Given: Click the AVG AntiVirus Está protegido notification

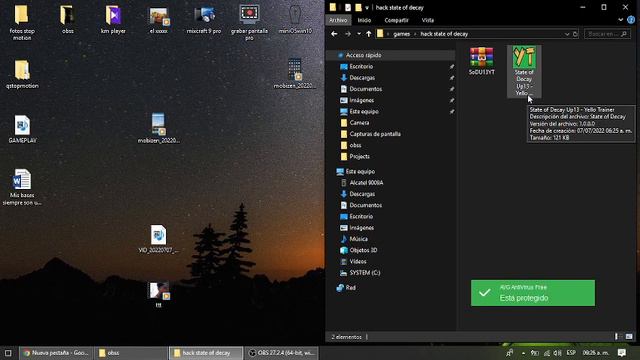Looking at the screenshot, I should coord(533,293).
